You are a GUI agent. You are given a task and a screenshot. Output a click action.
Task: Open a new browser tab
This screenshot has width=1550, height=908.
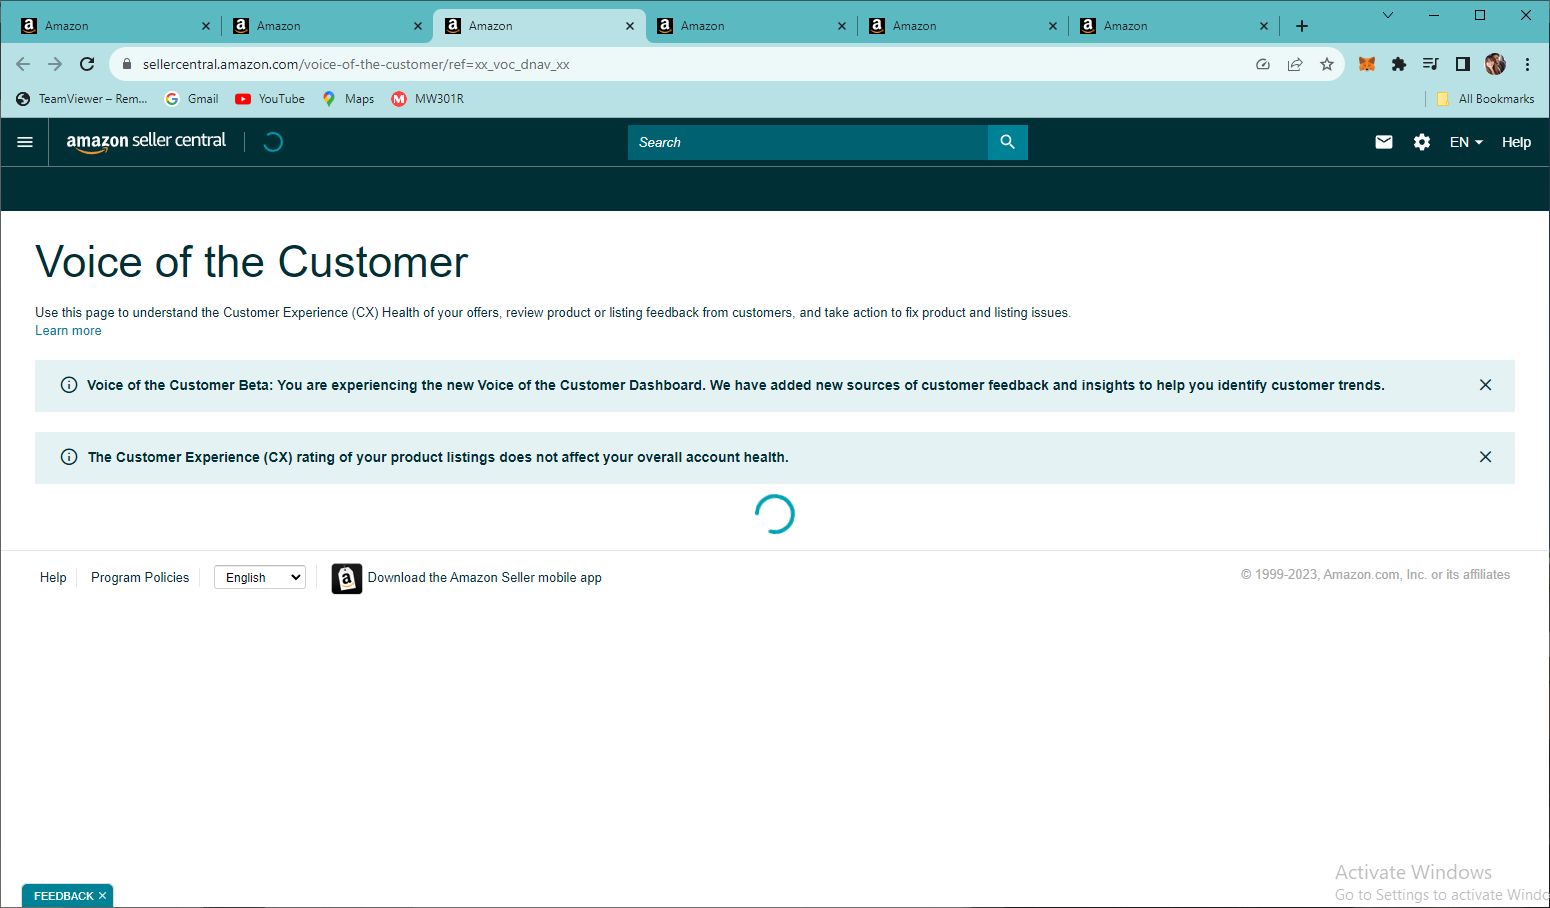coord(1302,26)
